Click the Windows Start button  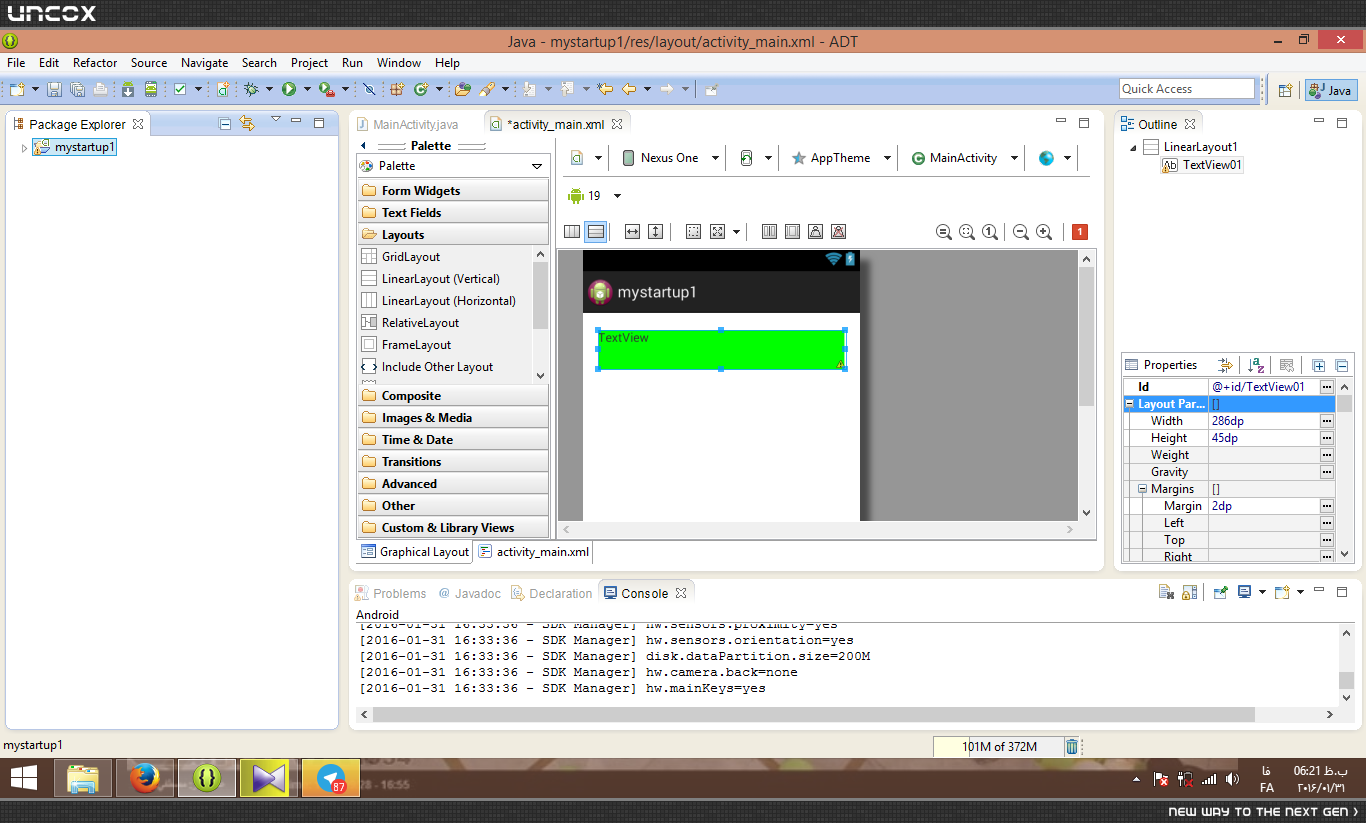tap(24, 777)
